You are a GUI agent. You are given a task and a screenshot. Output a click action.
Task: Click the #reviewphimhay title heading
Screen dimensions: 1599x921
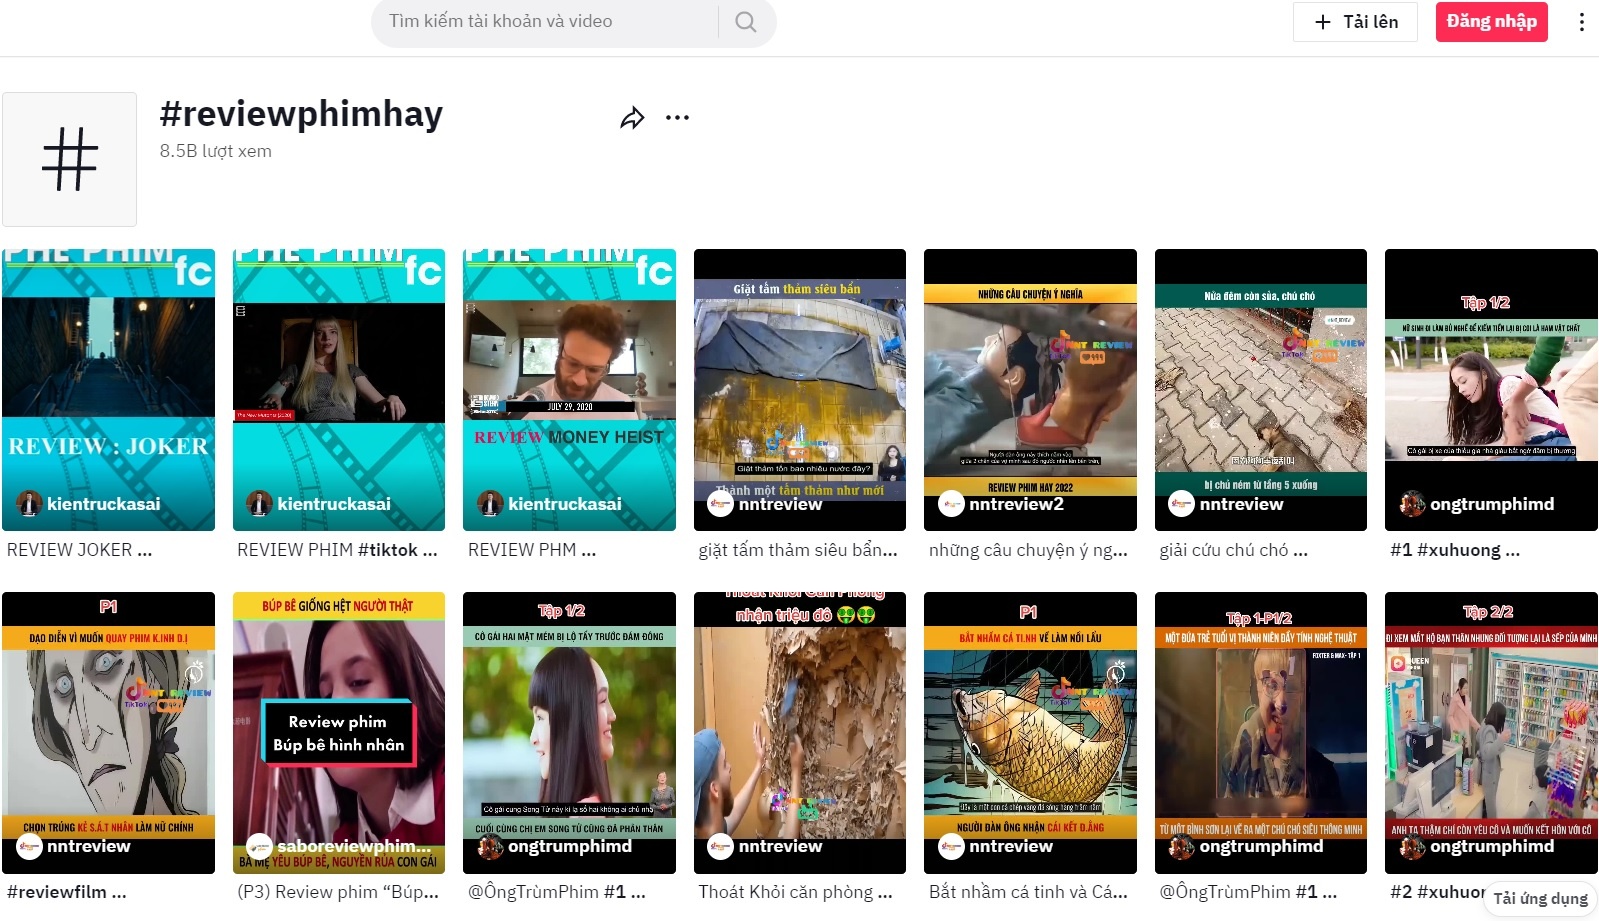301,114
